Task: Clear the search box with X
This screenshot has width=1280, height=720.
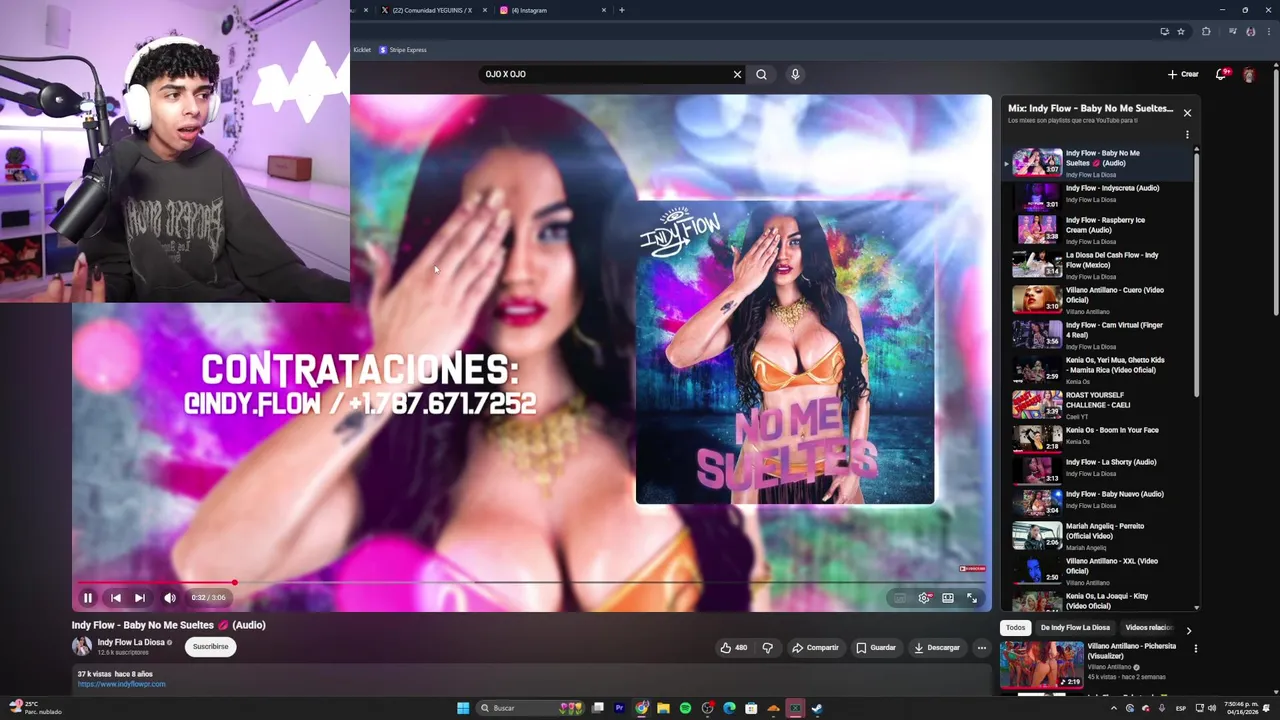Action: pyautogui.click(x=738, y=74)
